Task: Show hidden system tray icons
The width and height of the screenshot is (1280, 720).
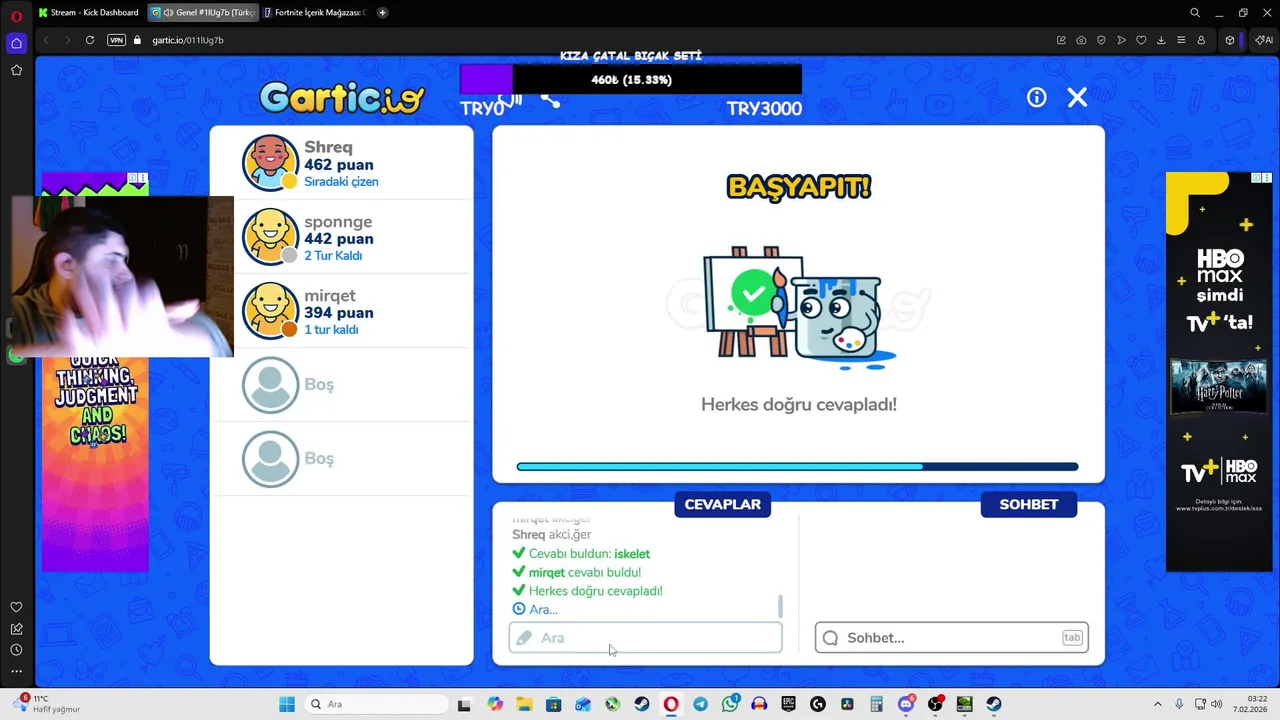Action: 1158,704
